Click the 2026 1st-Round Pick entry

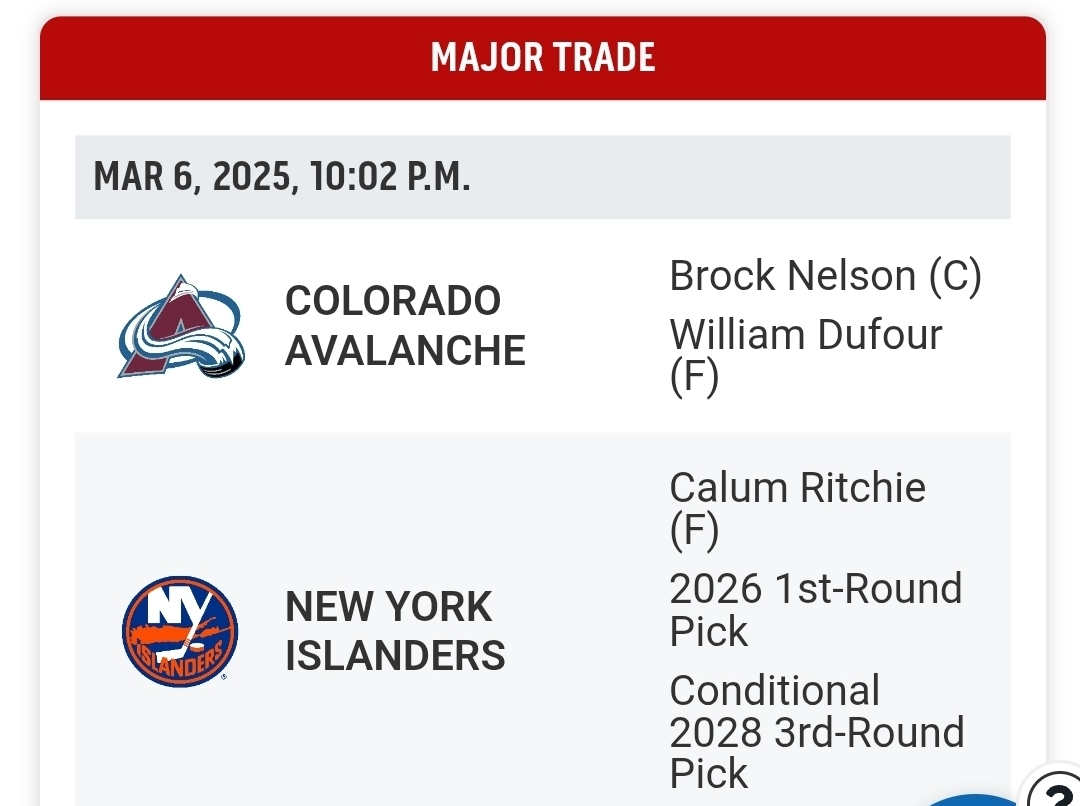[x=815, y=609]
